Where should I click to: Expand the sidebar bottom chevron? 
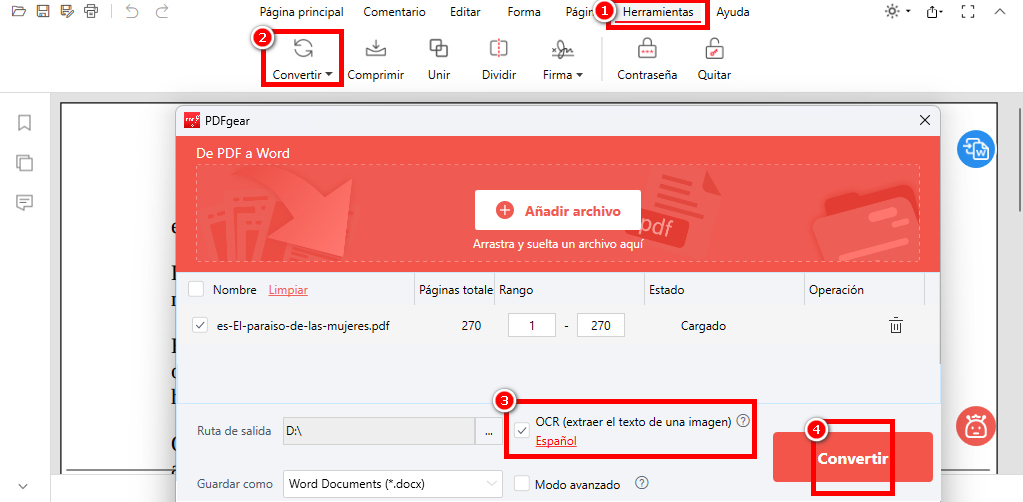(x=23, y=486)
